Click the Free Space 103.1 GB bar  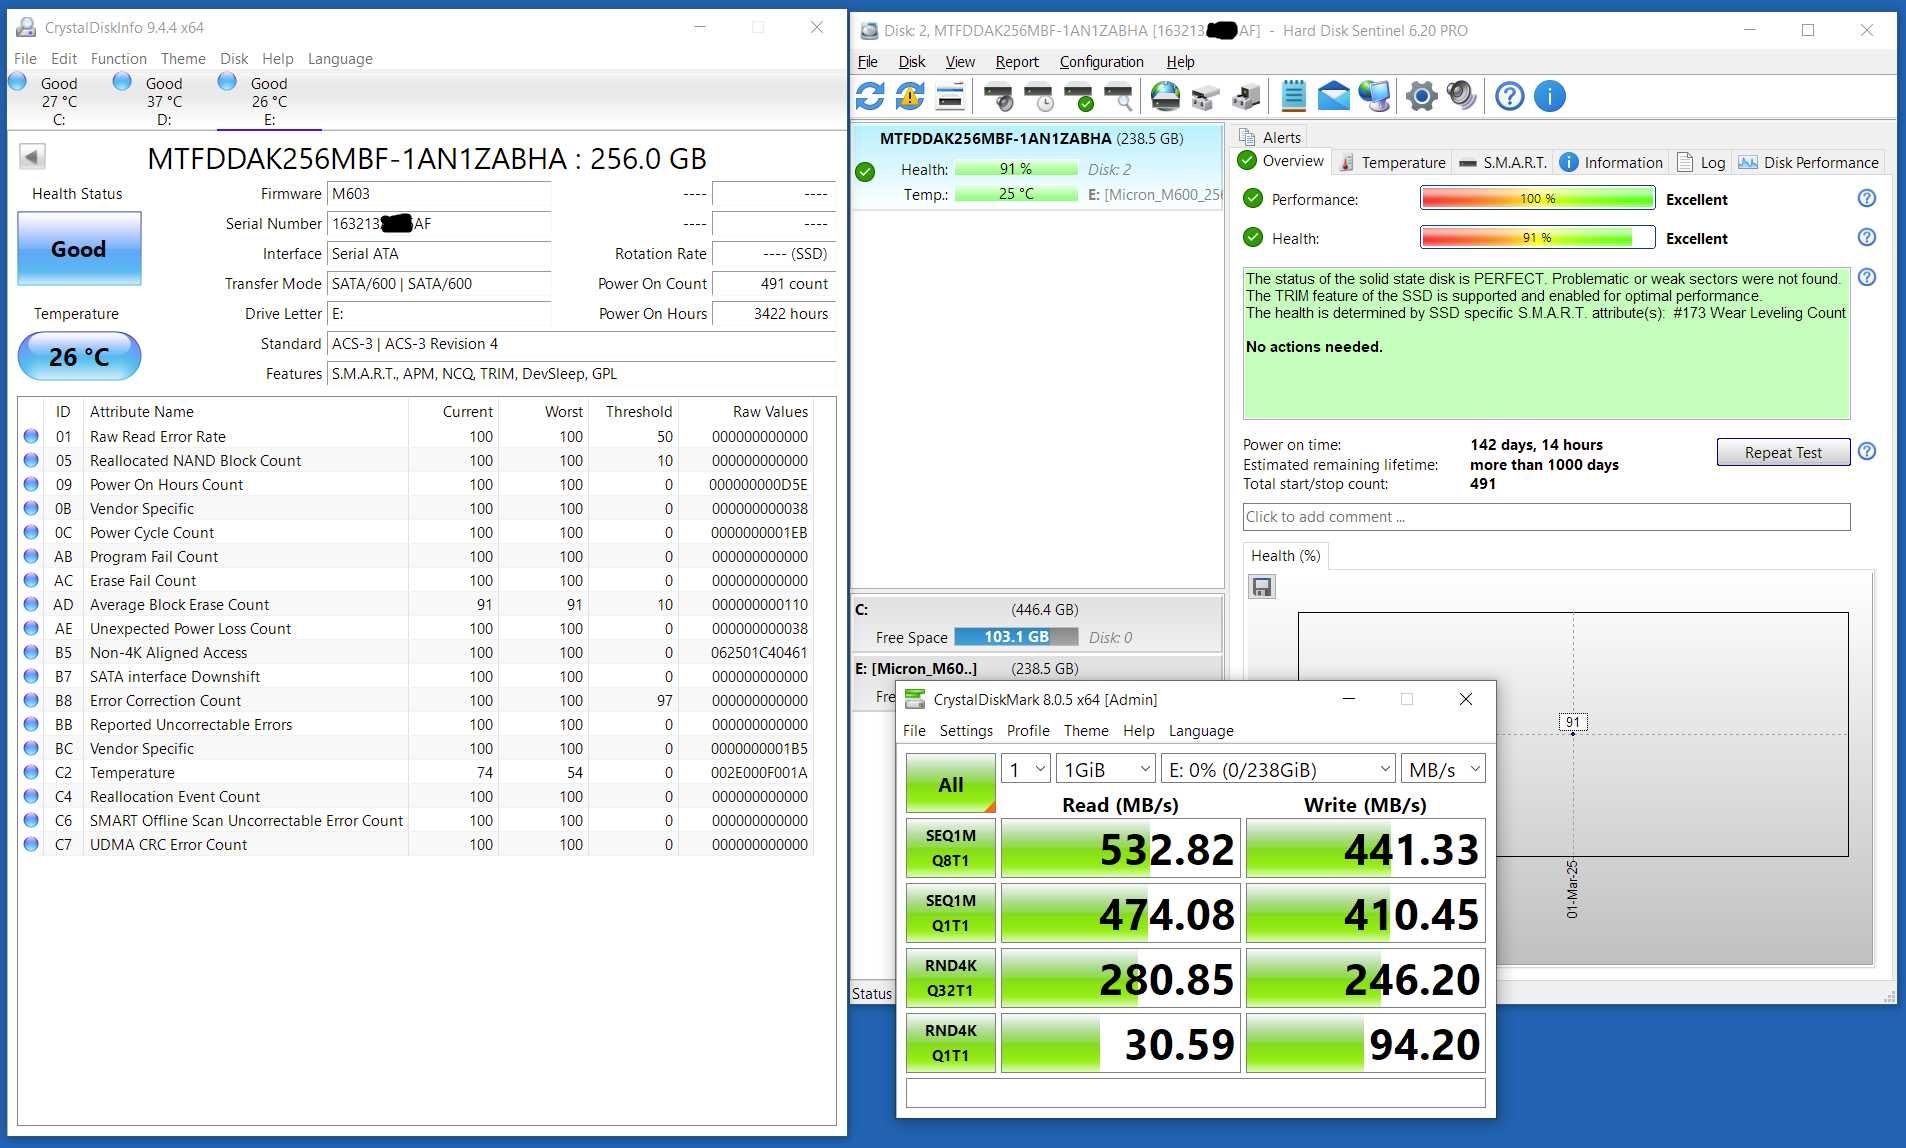tap(1016, 636)
